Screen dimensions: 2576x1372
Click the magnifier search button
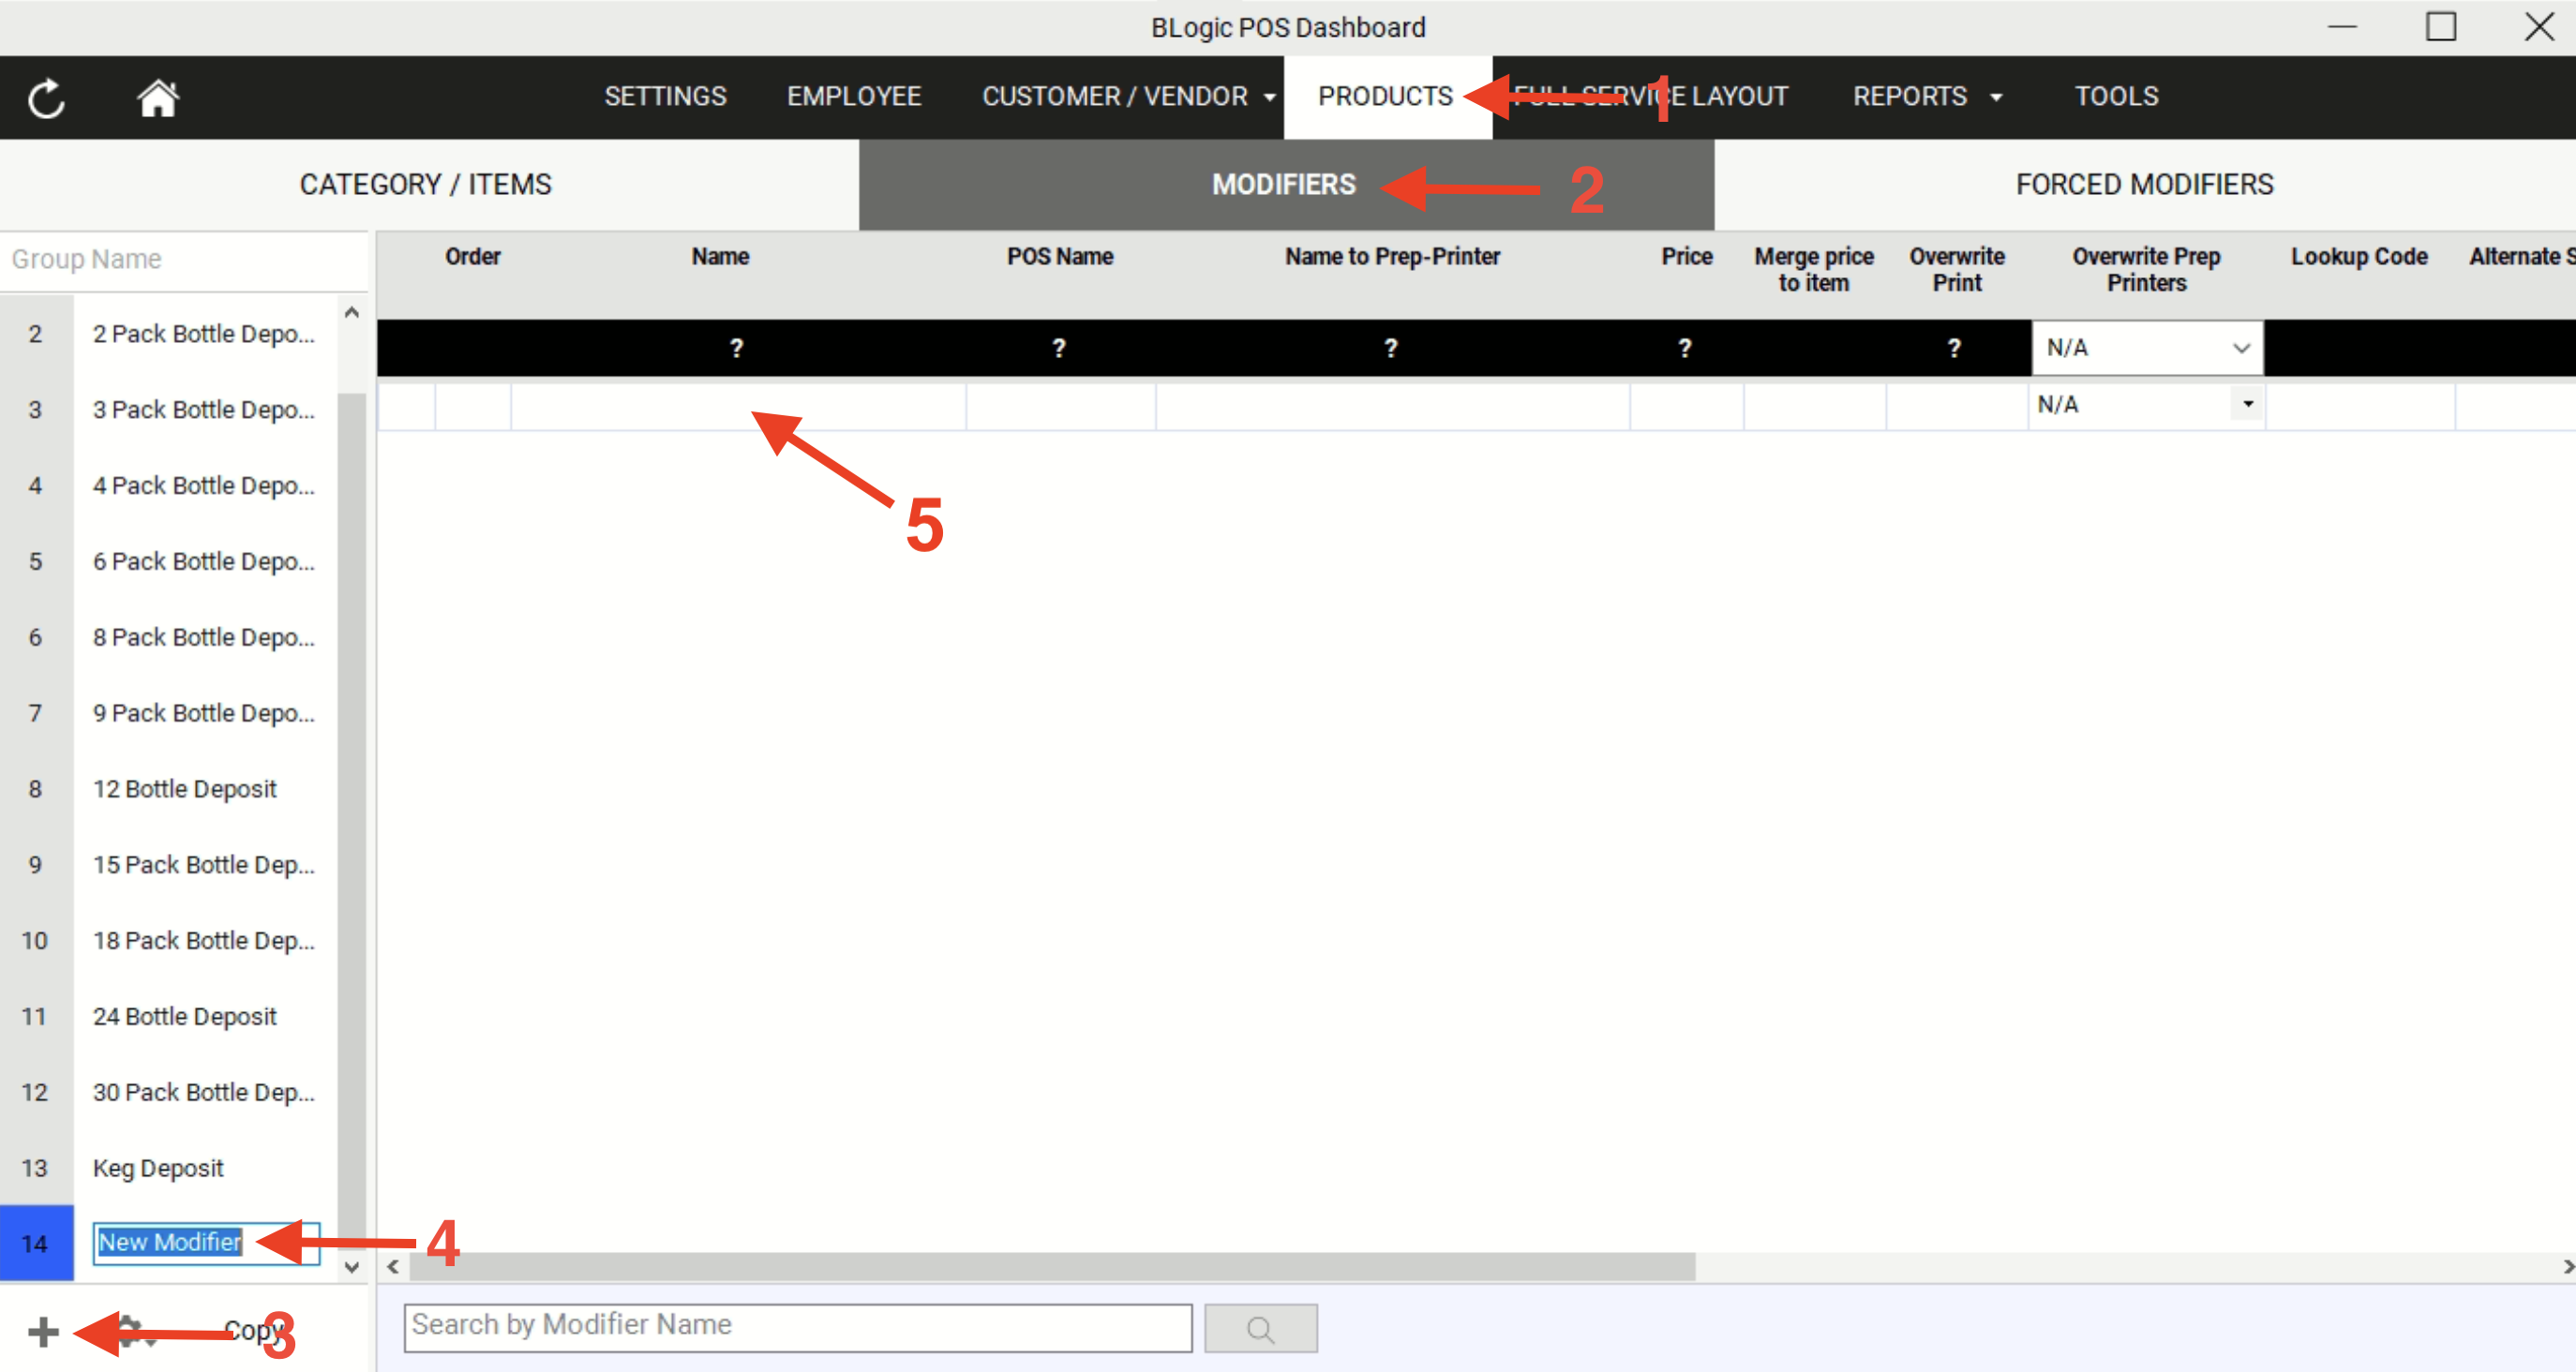tap(1260, 1328)
